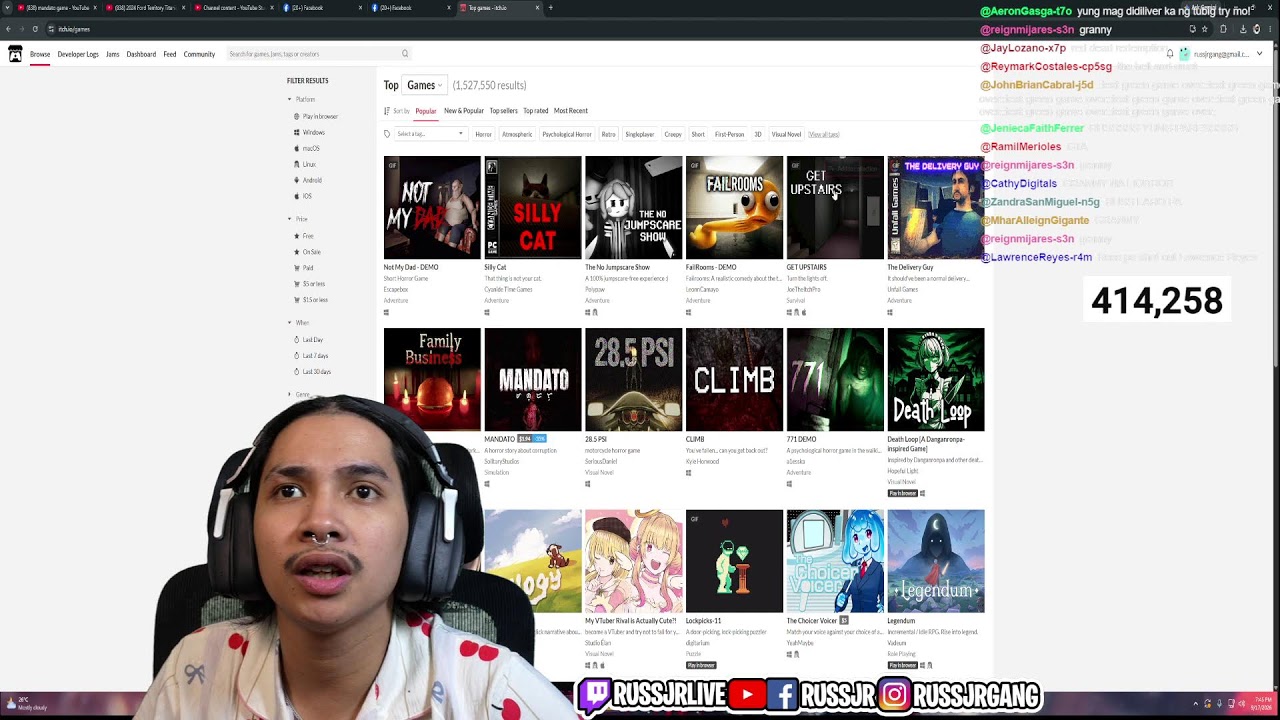Sort results by Top rated
1280x720 pixels.
click(536, 111)
